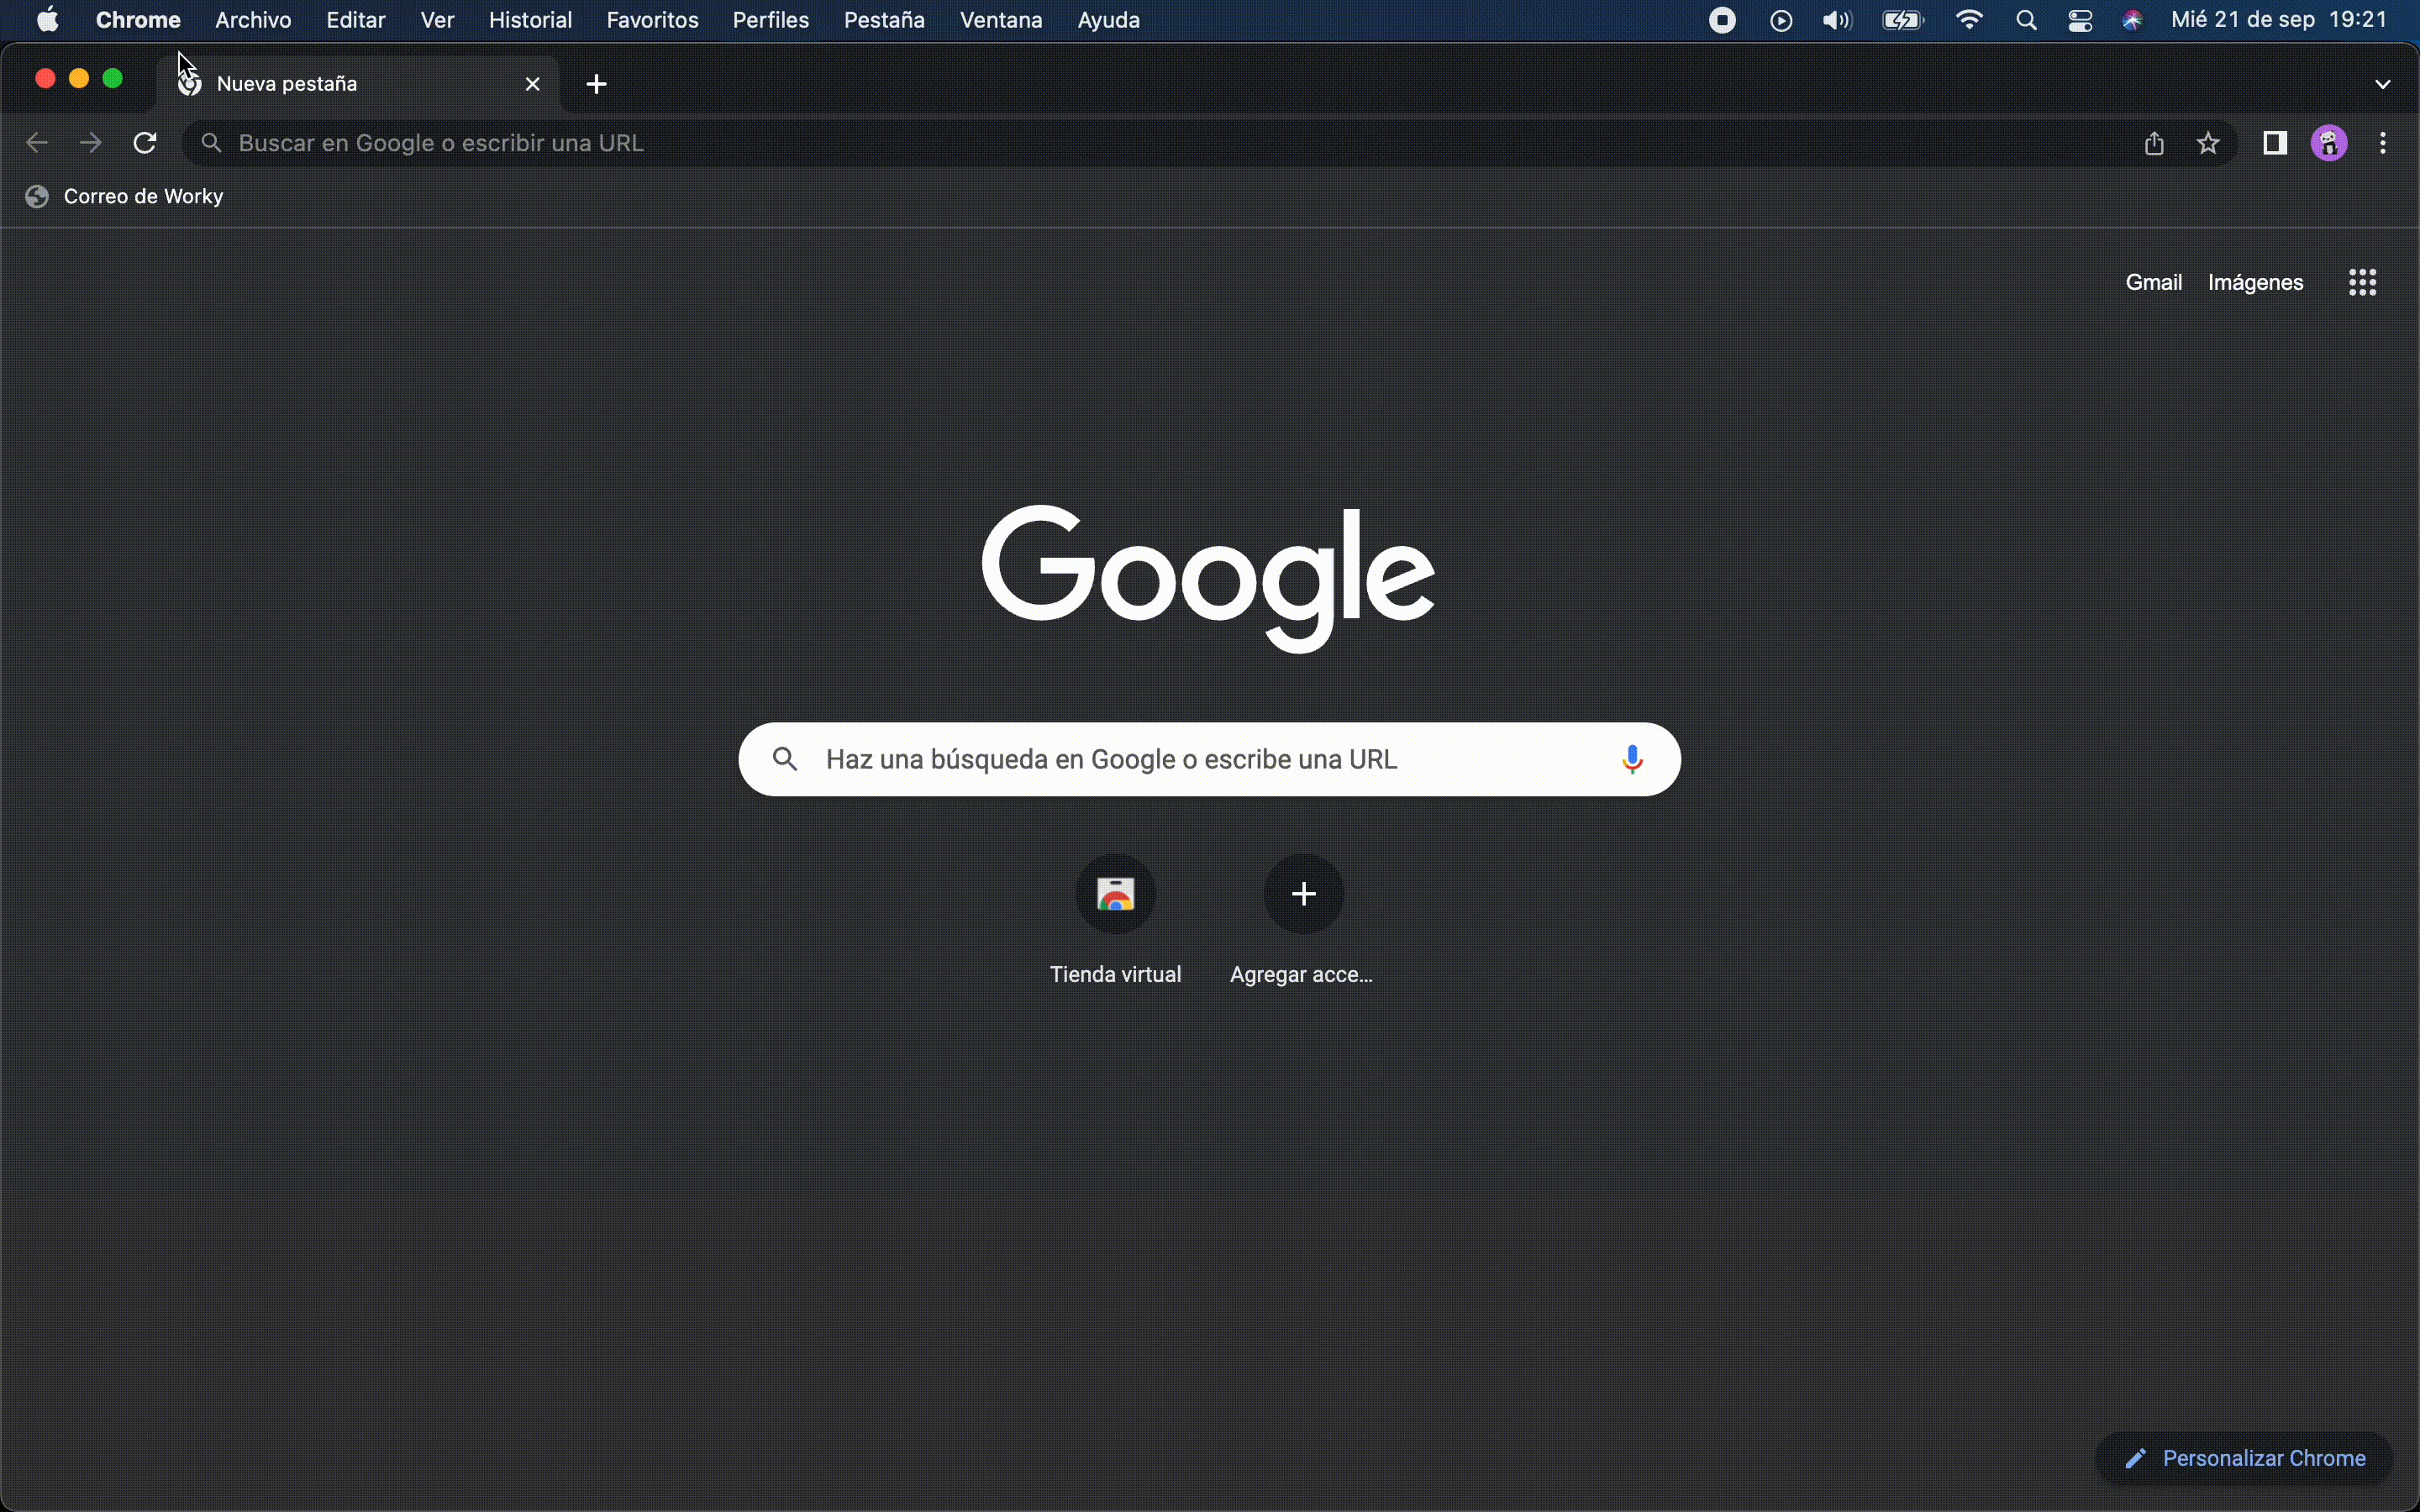Open the user profile avatar
The width and height of the screenshot is (2420, 1512).
point(2329,143)
